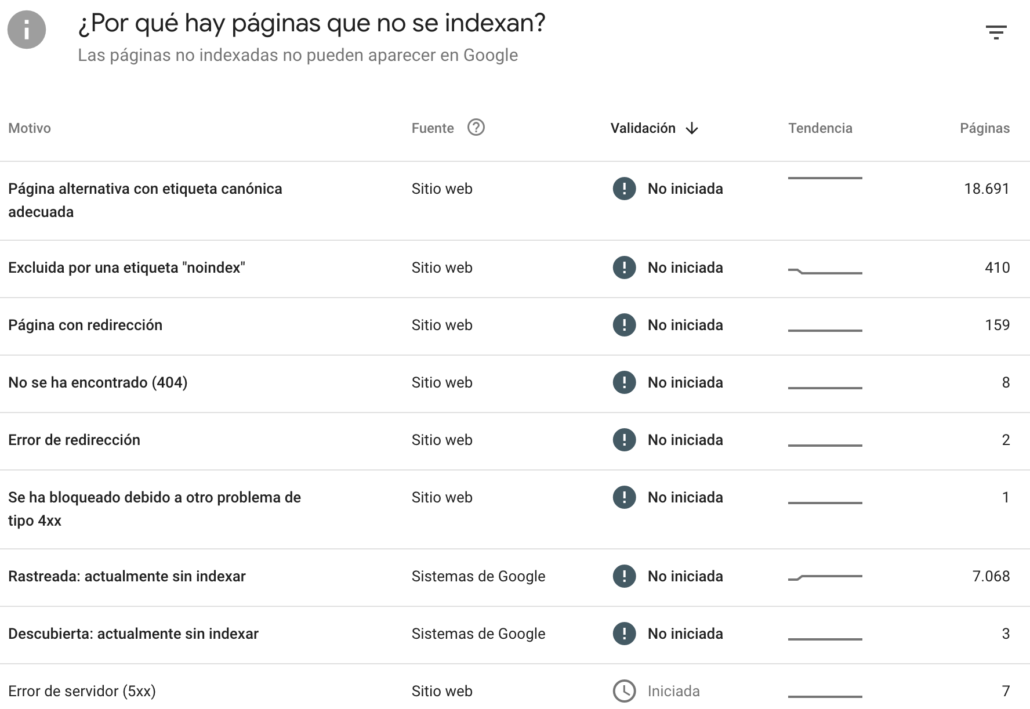
Task: Open Descubierta: actualmente sin indexar row
Action: (133, 634)
